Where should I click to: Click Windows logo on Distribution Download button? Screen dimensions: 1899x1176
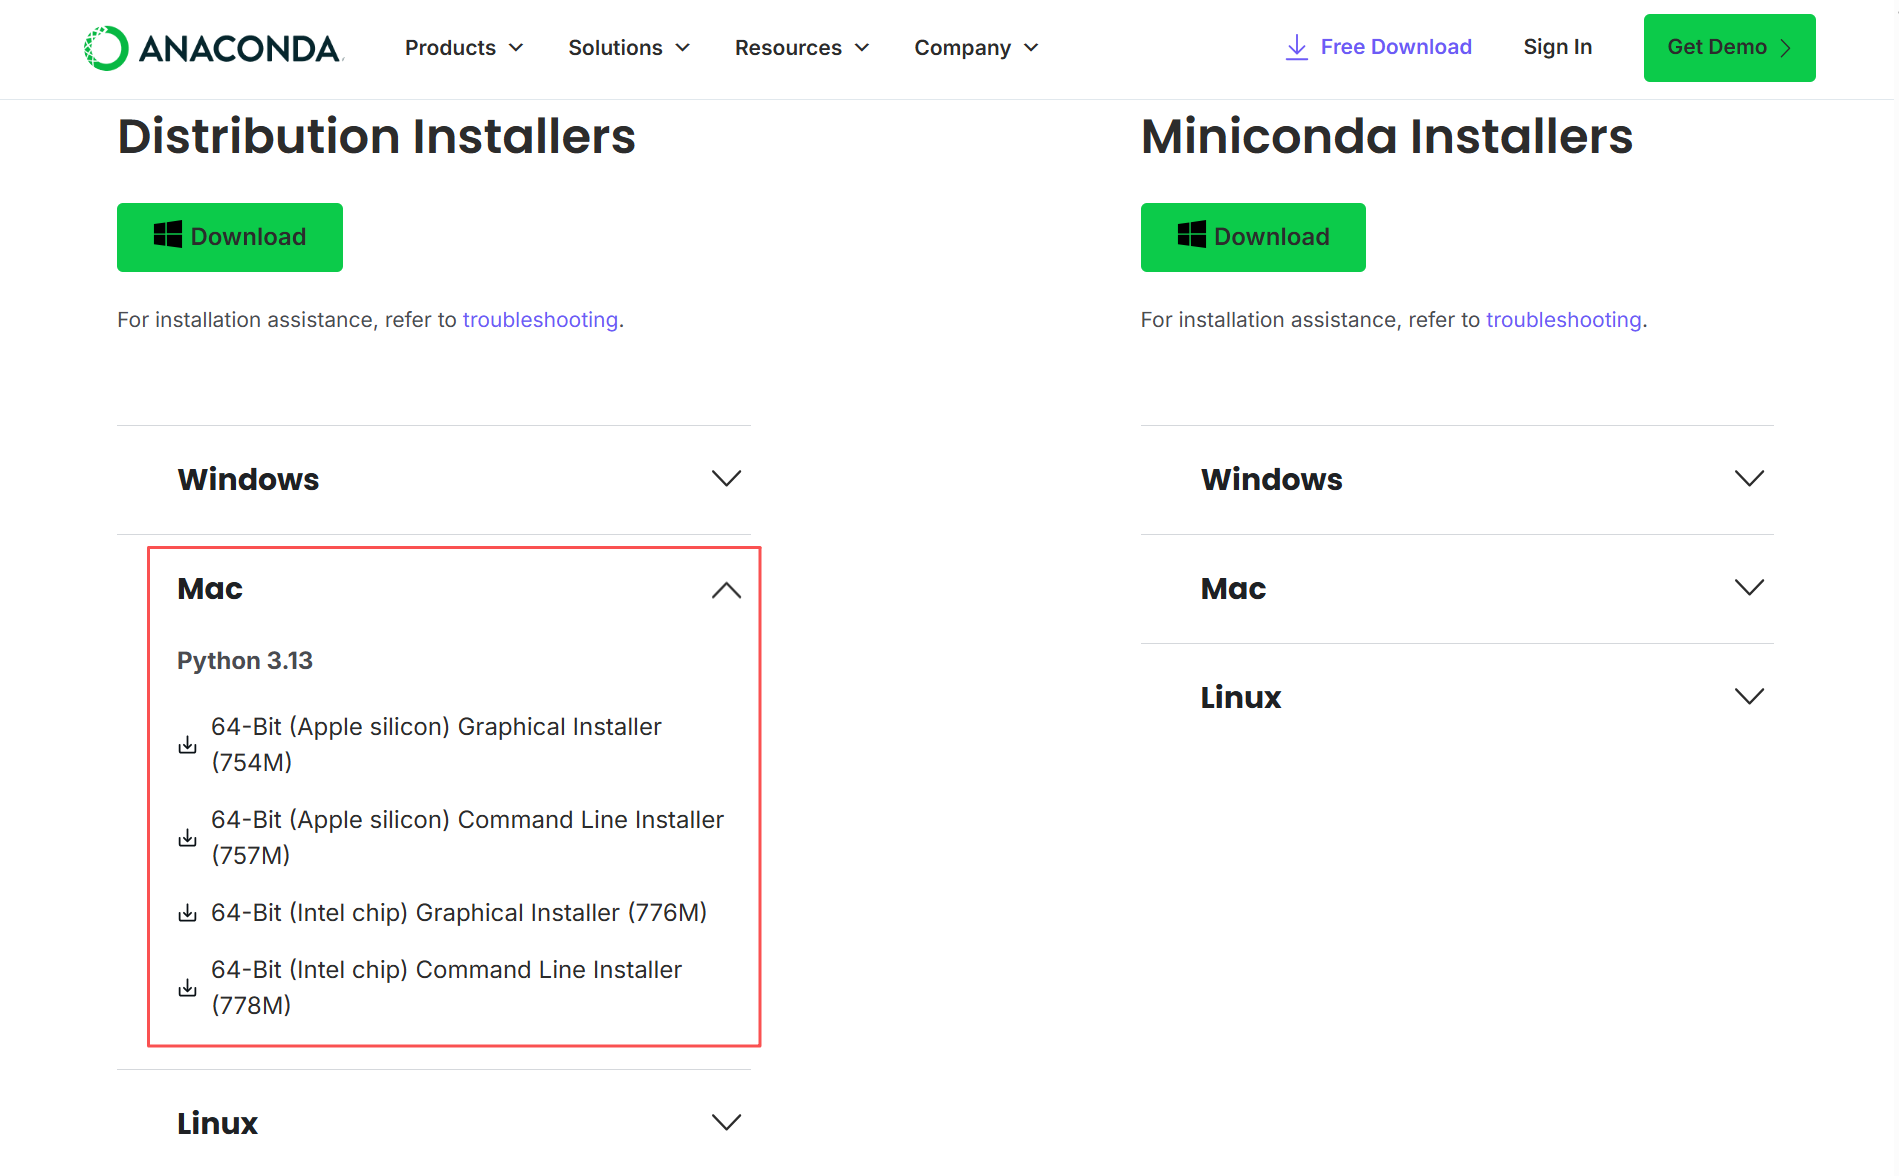coord(168,235)
